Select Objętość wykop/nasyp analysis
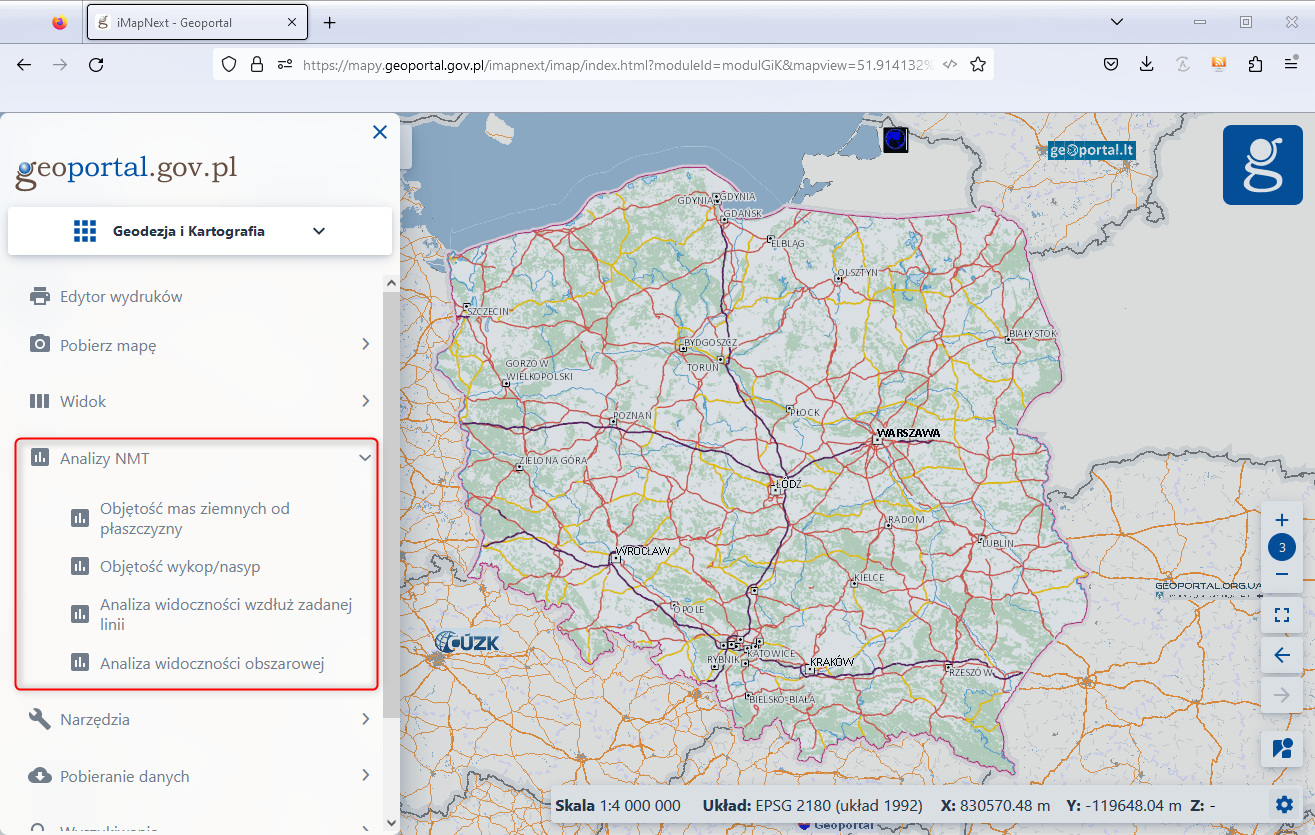 coord(180,567)
